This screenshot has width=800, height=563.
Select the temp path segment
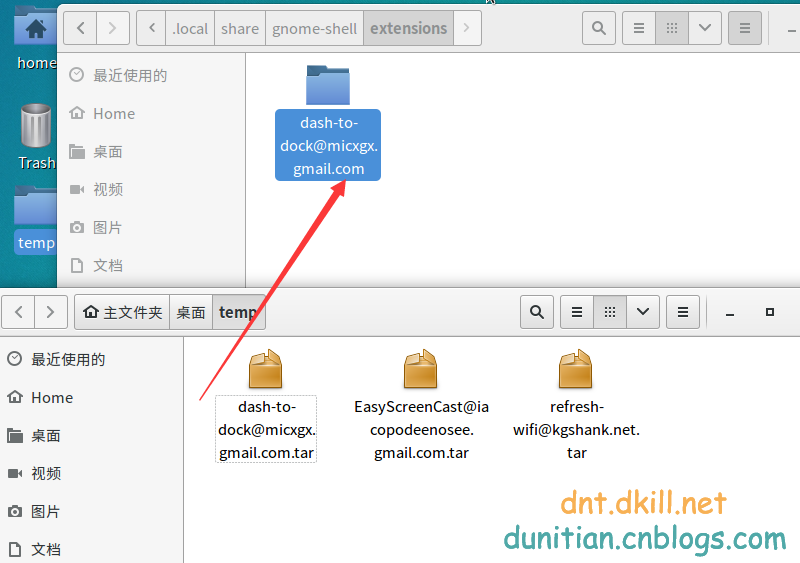click(238, 312)
